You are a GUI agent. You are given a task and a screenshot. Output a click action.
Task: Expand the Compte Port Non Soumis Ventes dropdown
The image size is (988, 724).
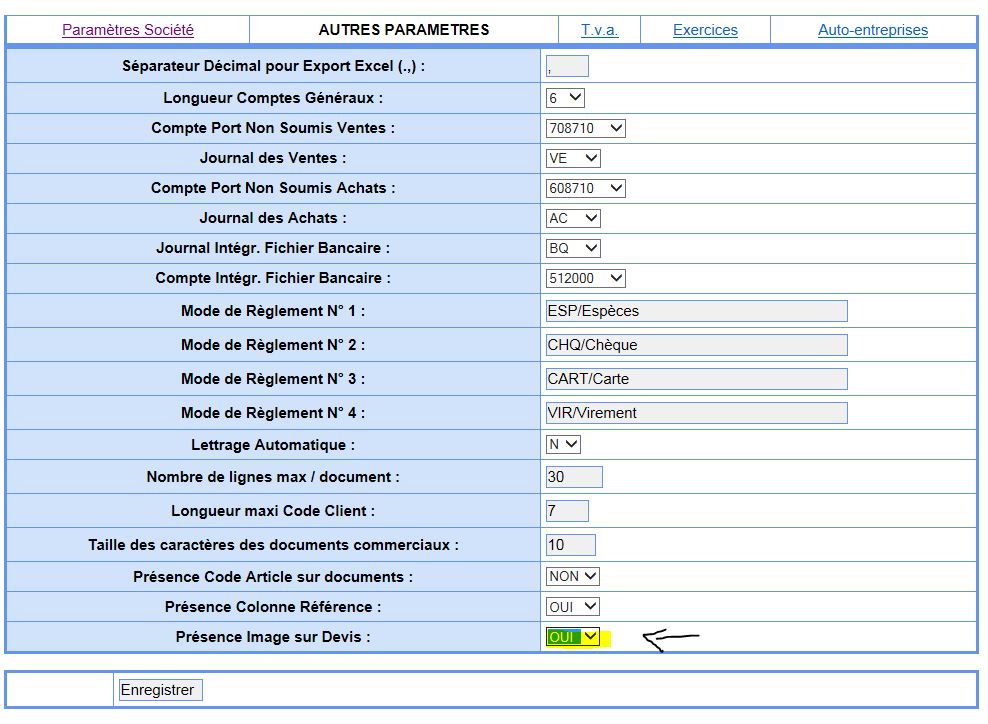tap(585, 128)
